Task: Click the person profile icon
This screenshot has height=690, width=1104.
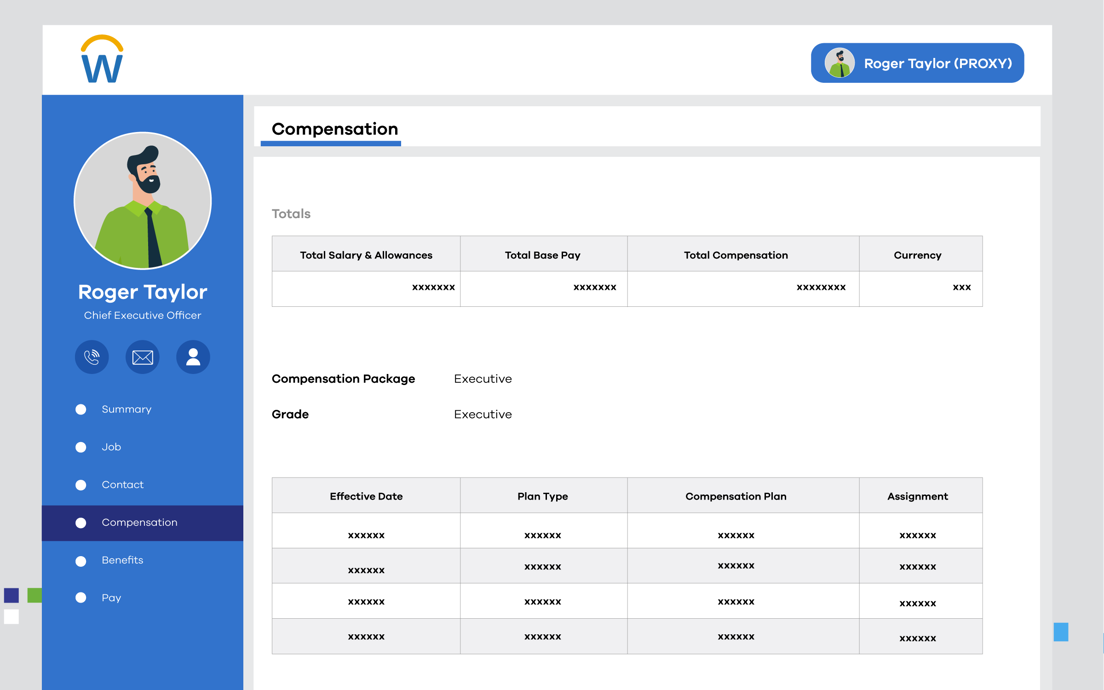Action: (x=193, y=357)
